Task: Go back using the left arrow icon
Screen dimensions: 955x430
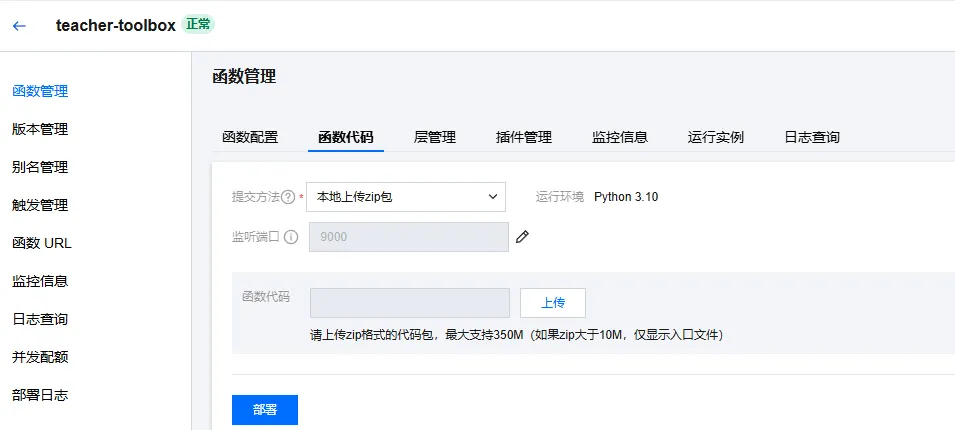Action: 19,26
